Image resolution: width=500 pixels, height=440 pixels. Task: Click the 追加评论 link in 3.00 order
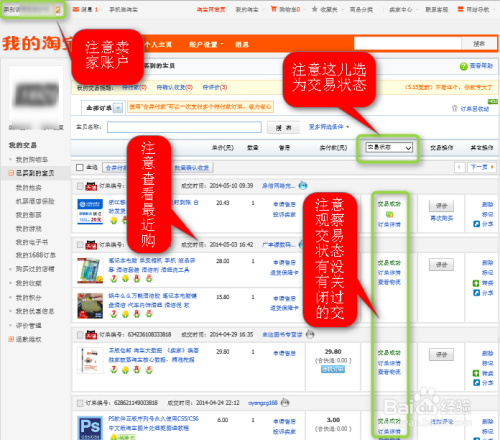coord(441,422)
